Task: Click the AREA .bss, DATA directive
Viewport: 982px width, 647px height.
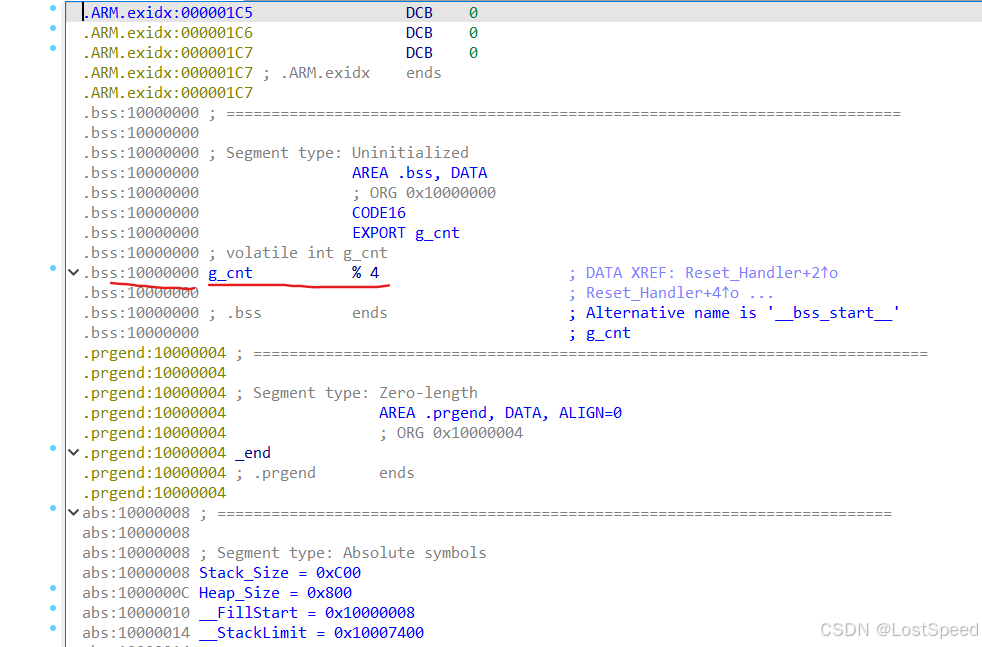Action: pyautogui.click(x=420, y=173)
